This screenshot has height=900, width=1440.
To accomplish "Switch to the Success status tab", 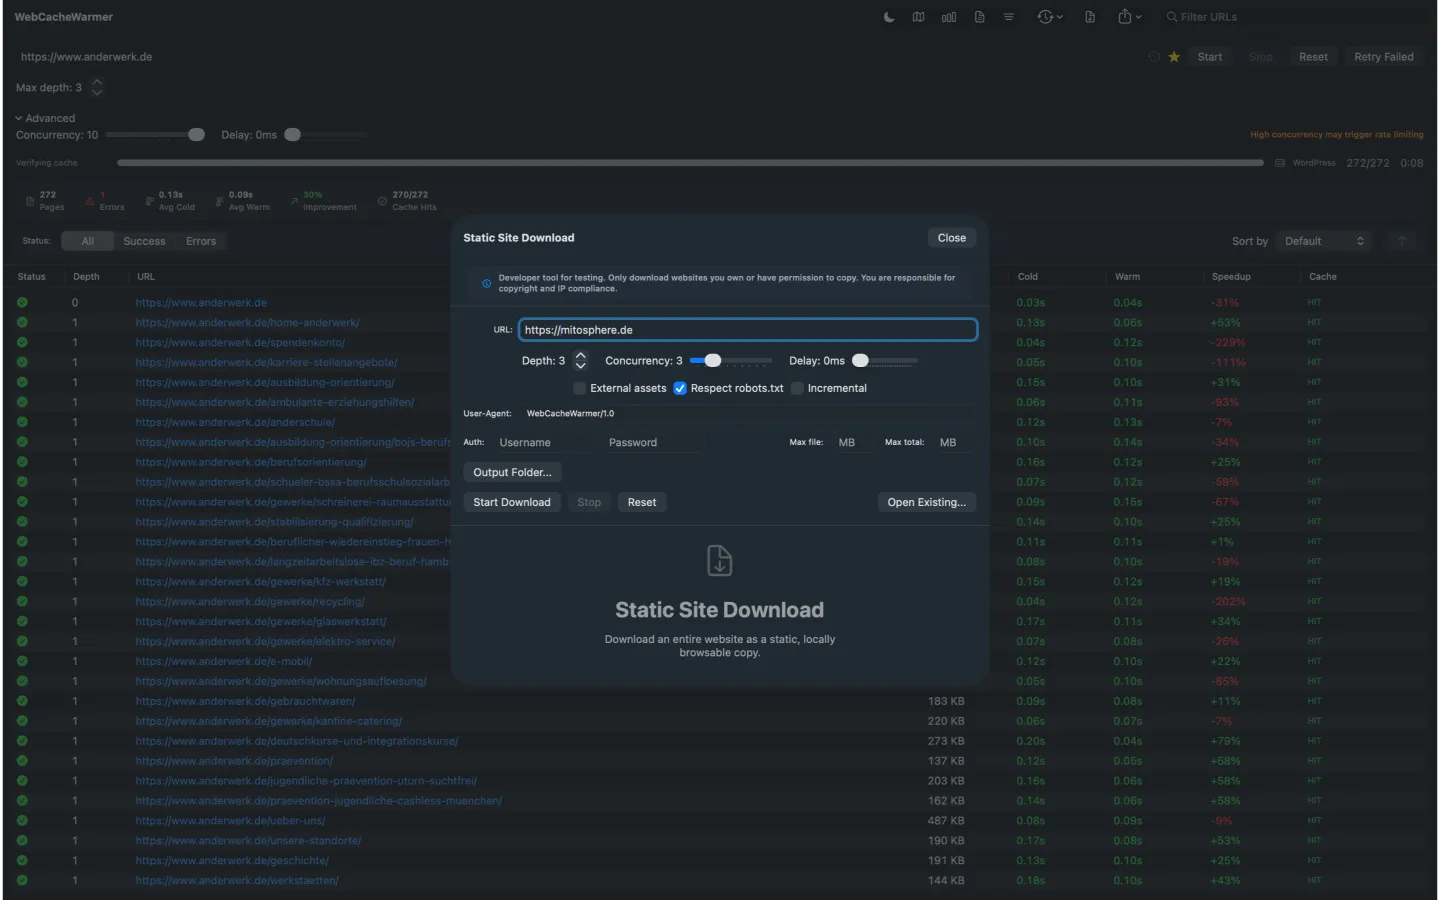I will [144, 241].
